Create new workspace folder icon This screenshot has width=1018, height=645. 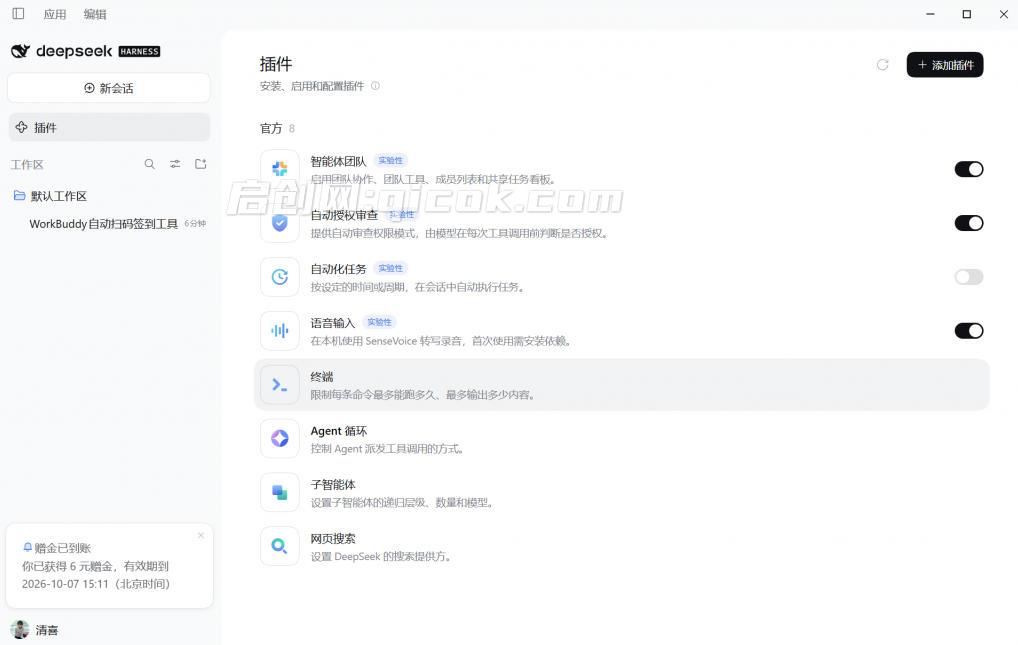point(201,164)
